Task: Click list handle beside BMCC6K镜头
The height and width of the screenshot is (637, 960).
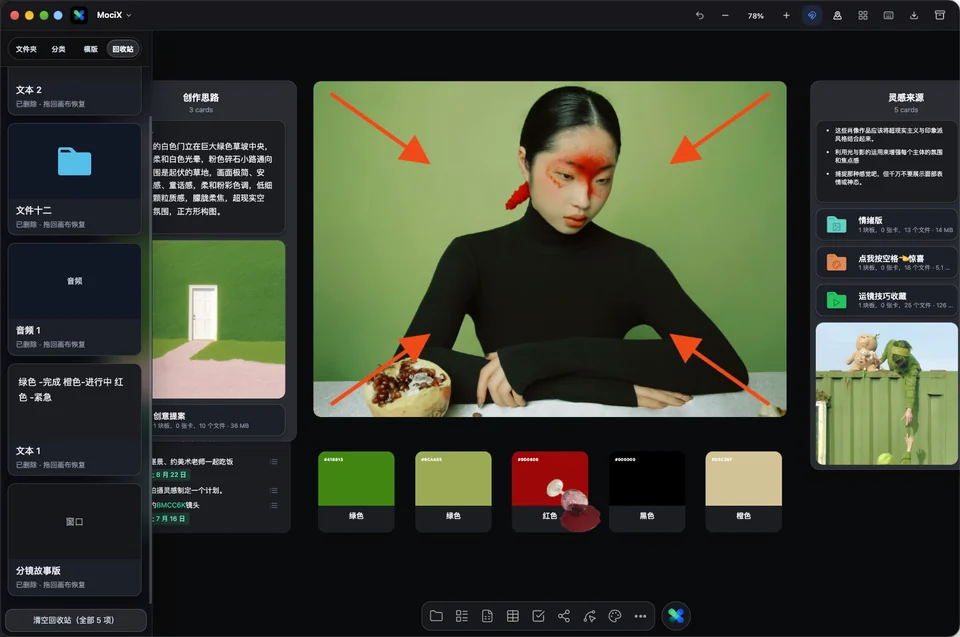Action: tap(274, 505)
